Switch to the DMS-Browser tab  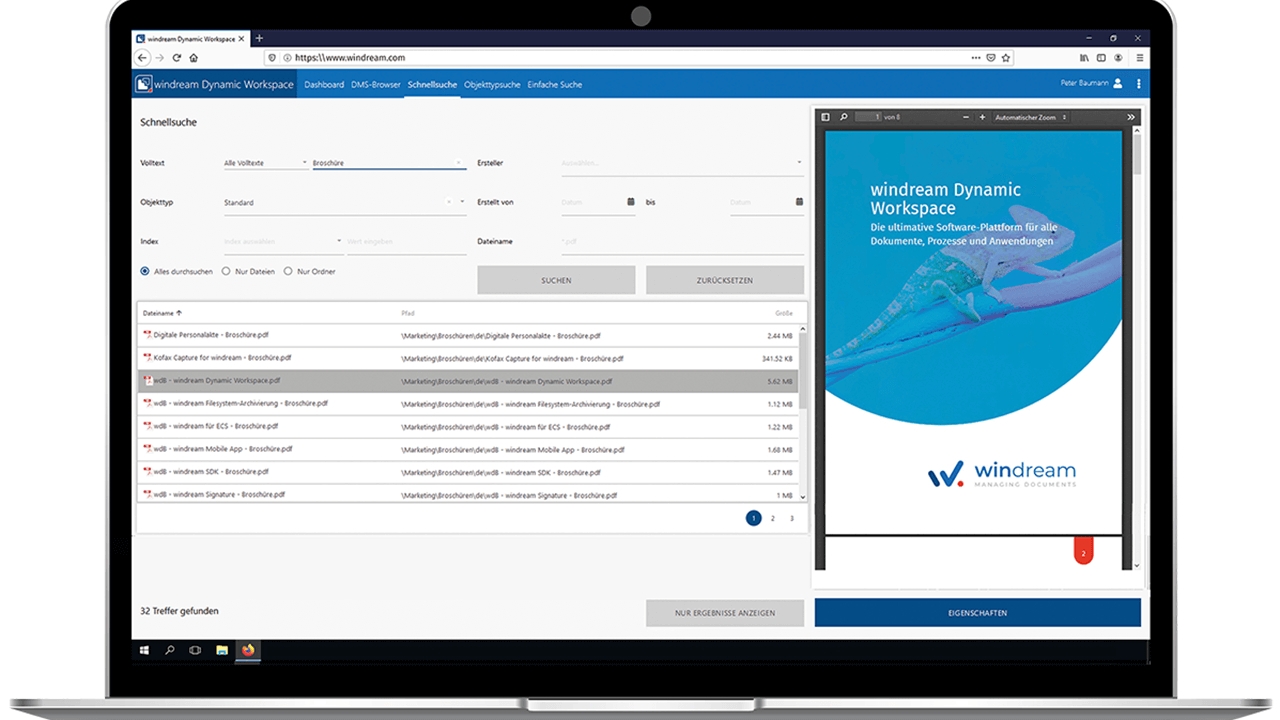click(x=376, y=84)
